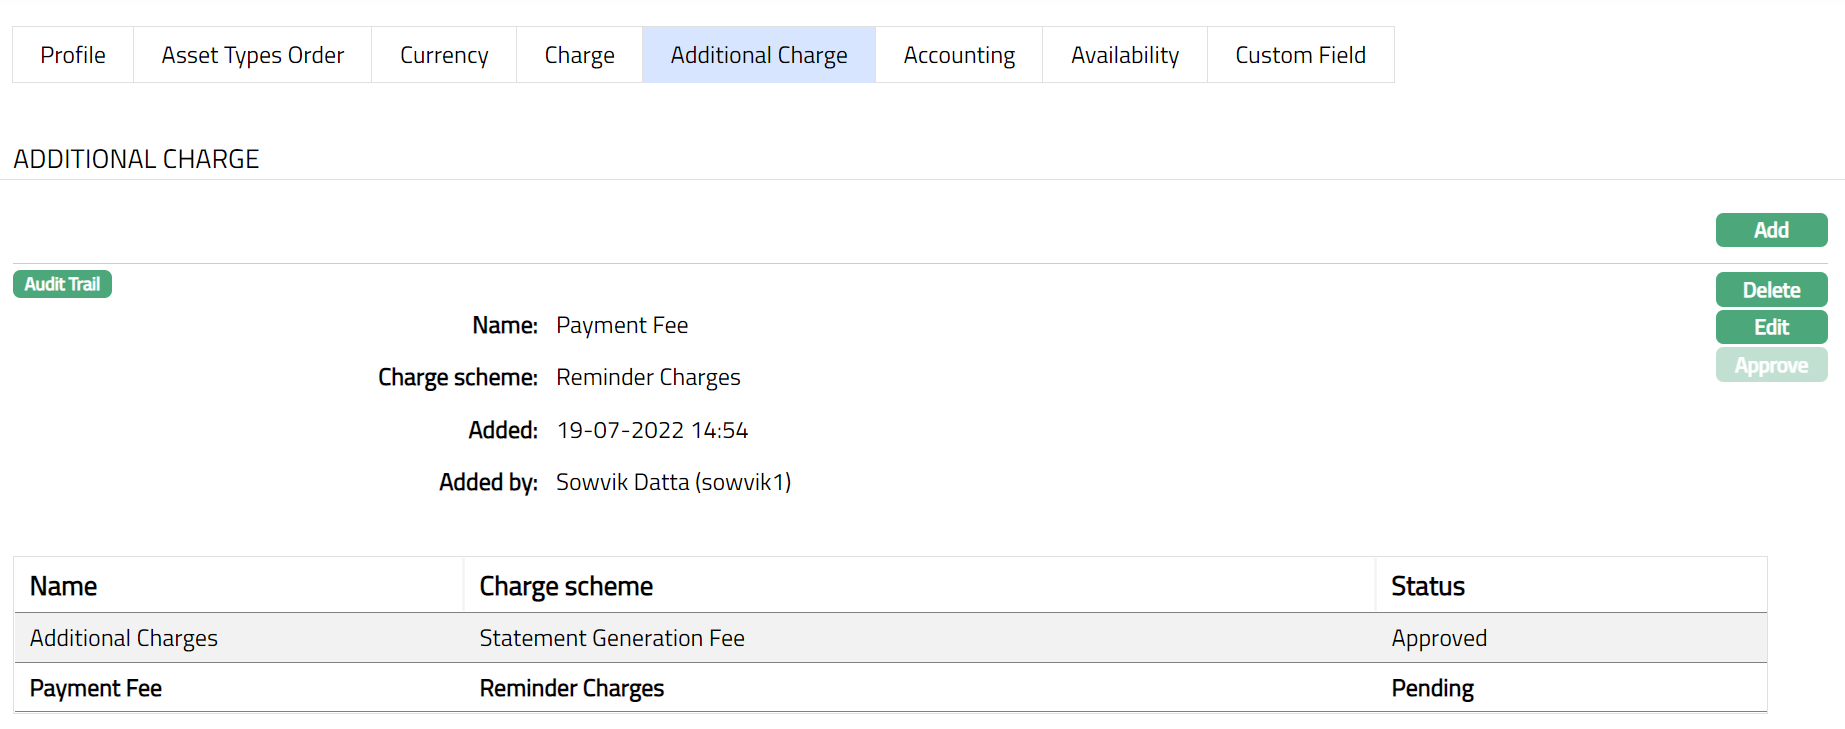The width and height of the screenshot is (1845, 729).
Task: Approve the pending Payment Fee charge
Action: [x=1770, y=365]
